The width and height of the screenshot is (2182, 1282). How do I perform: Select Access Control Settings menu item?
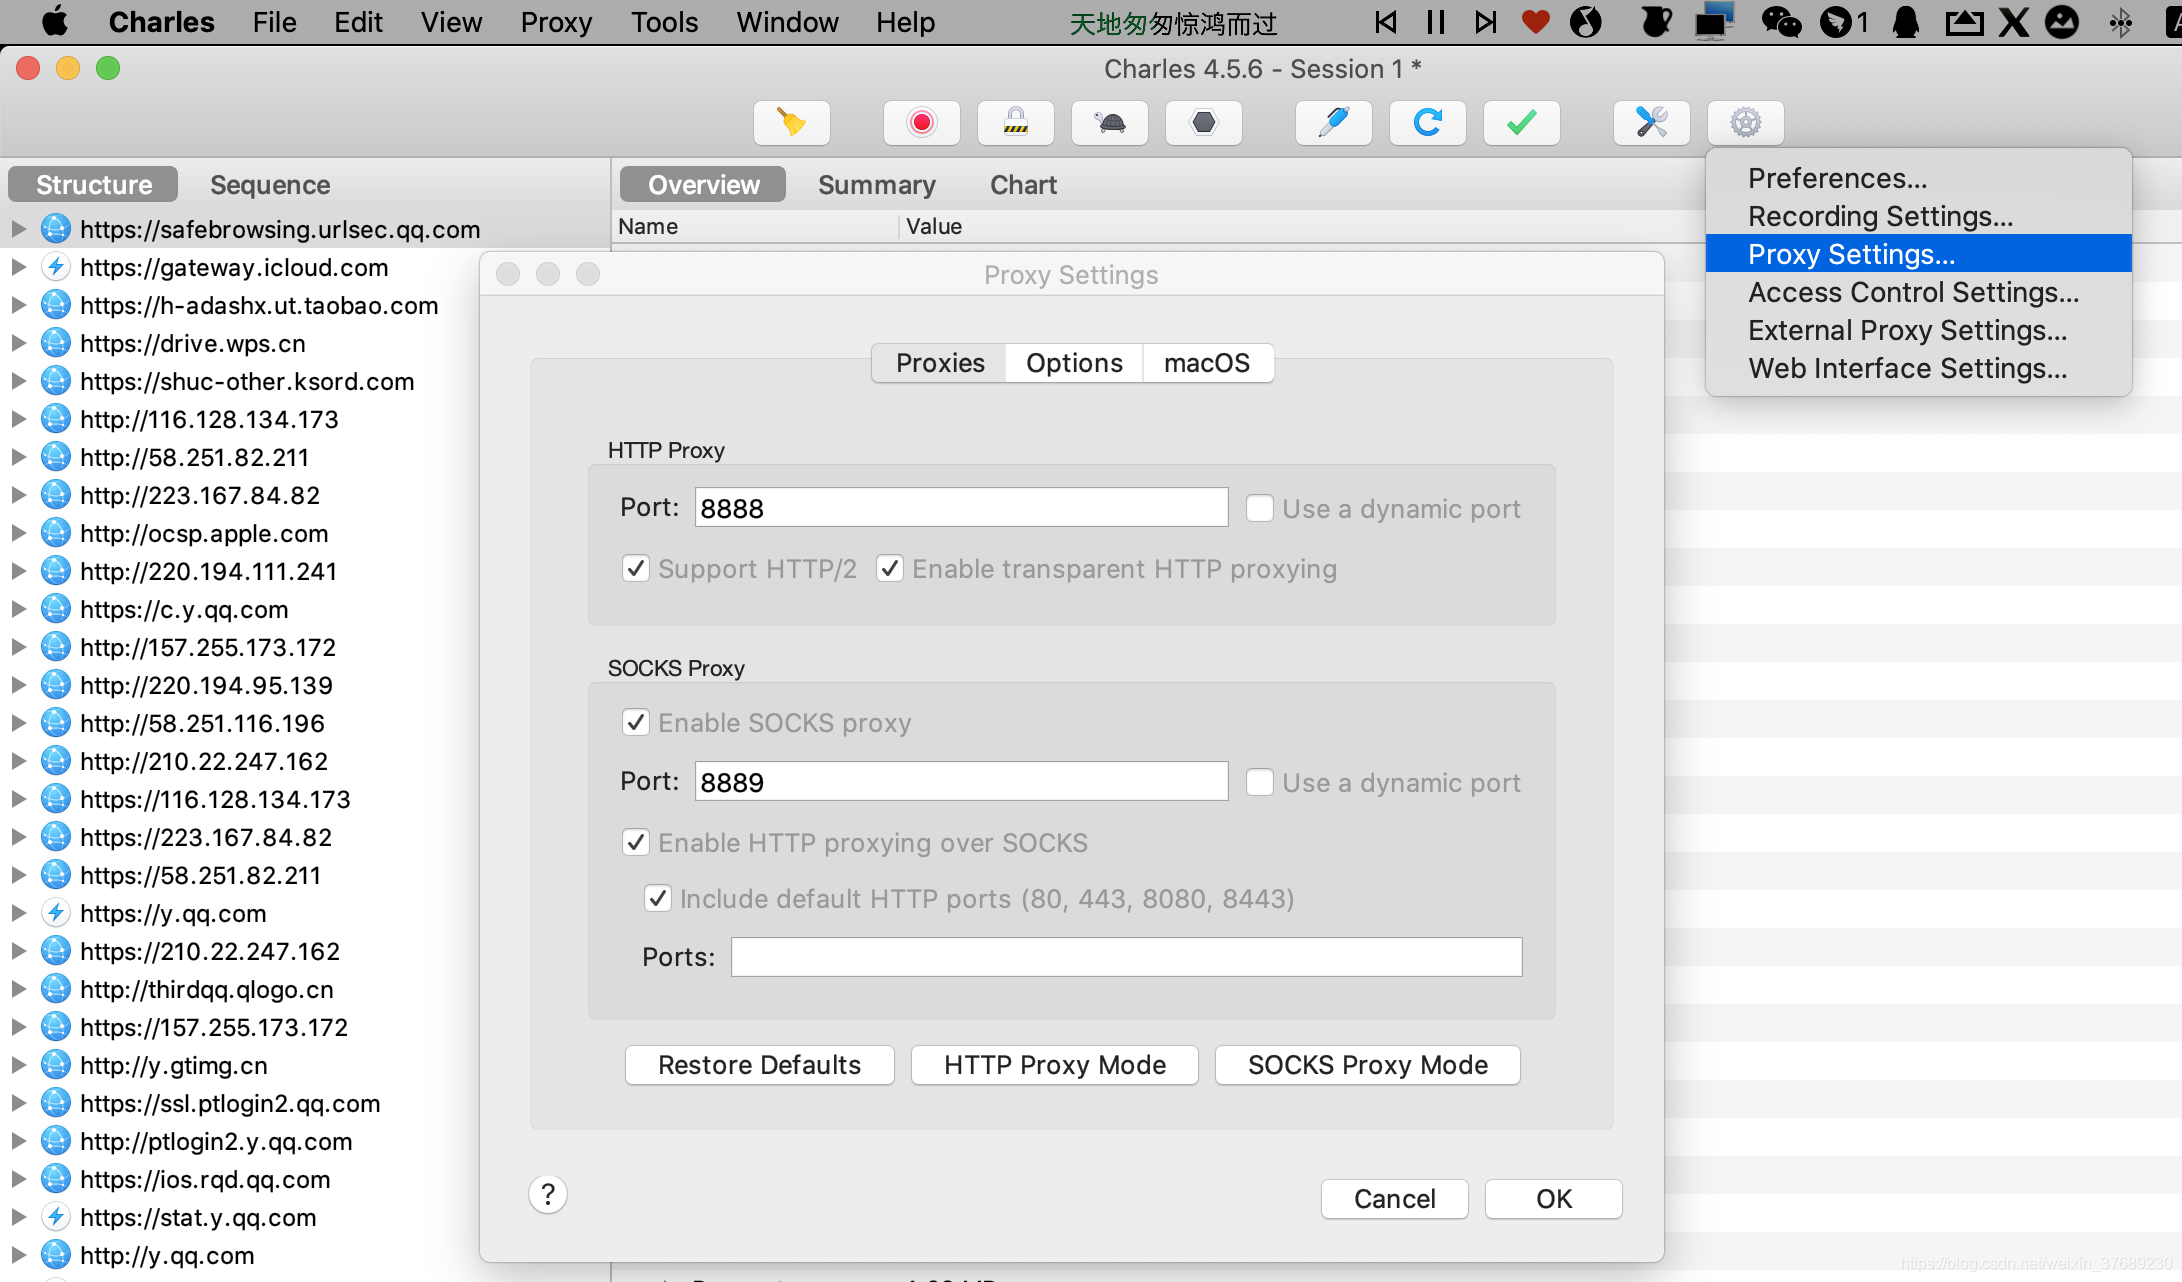coord(1913,293)
